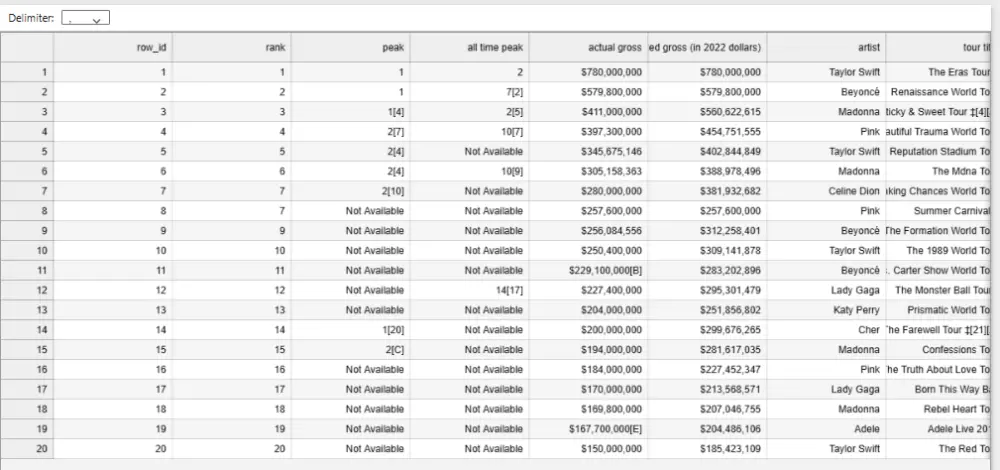Viewport: 1000px width, 470px height.
Task: Click the $309,141,878 cell
Action: (707, 251)
